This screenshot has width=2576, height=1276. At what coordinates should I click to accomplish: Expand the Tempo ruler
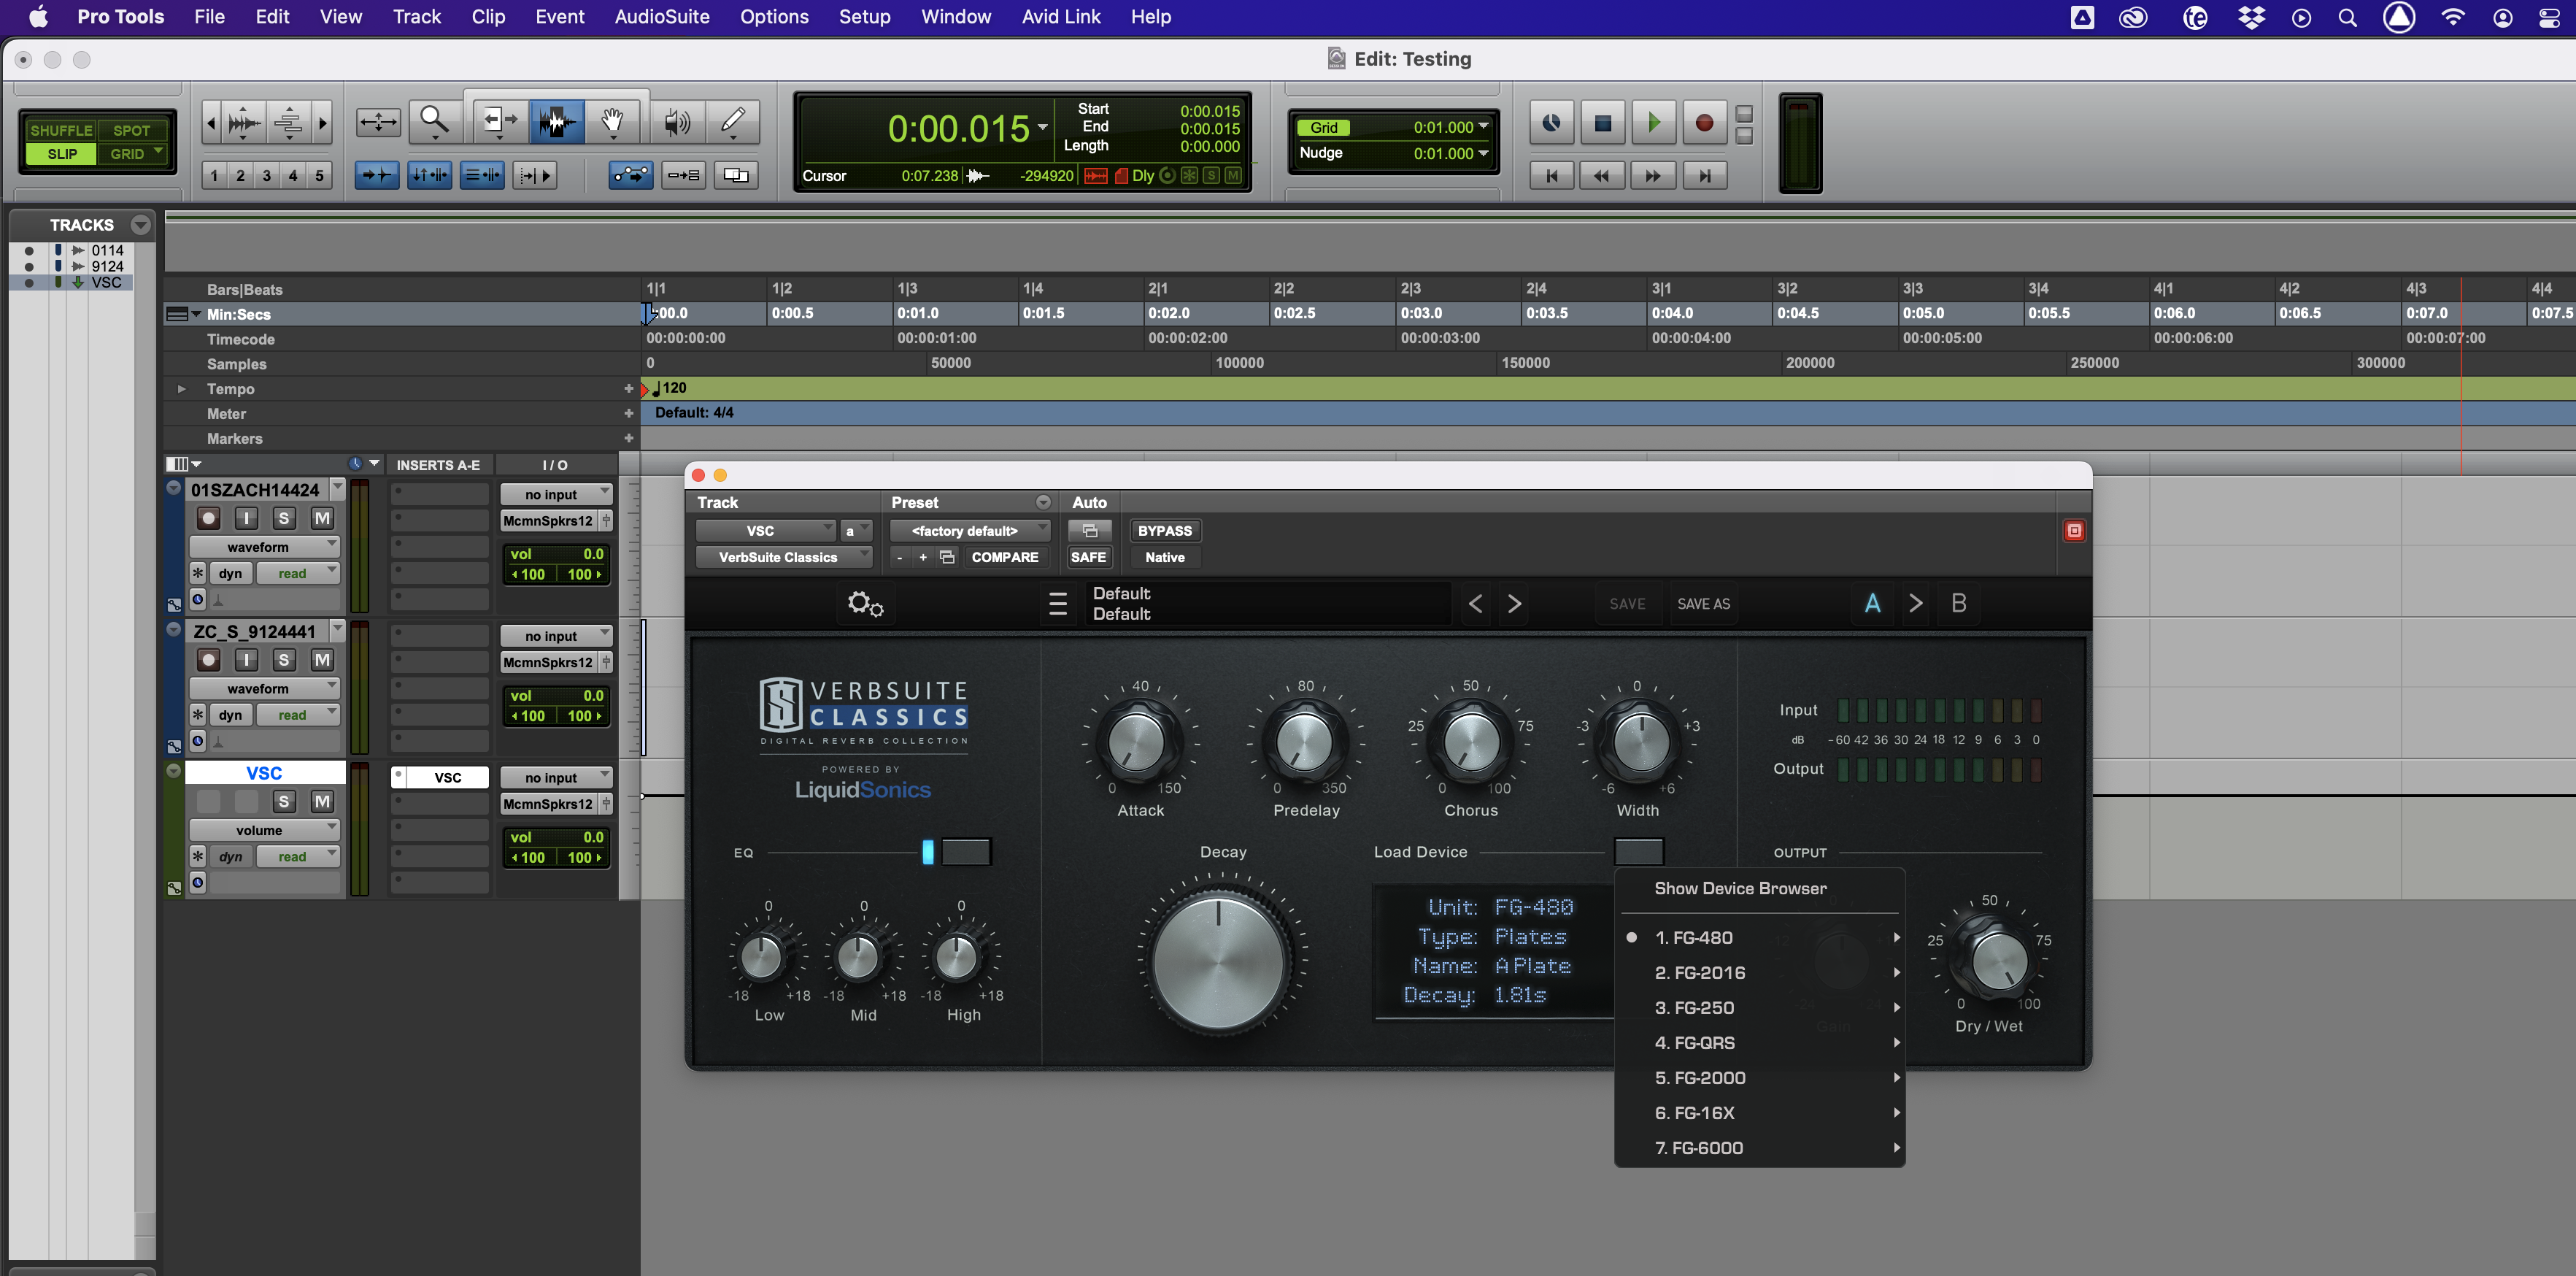(181, 389)
